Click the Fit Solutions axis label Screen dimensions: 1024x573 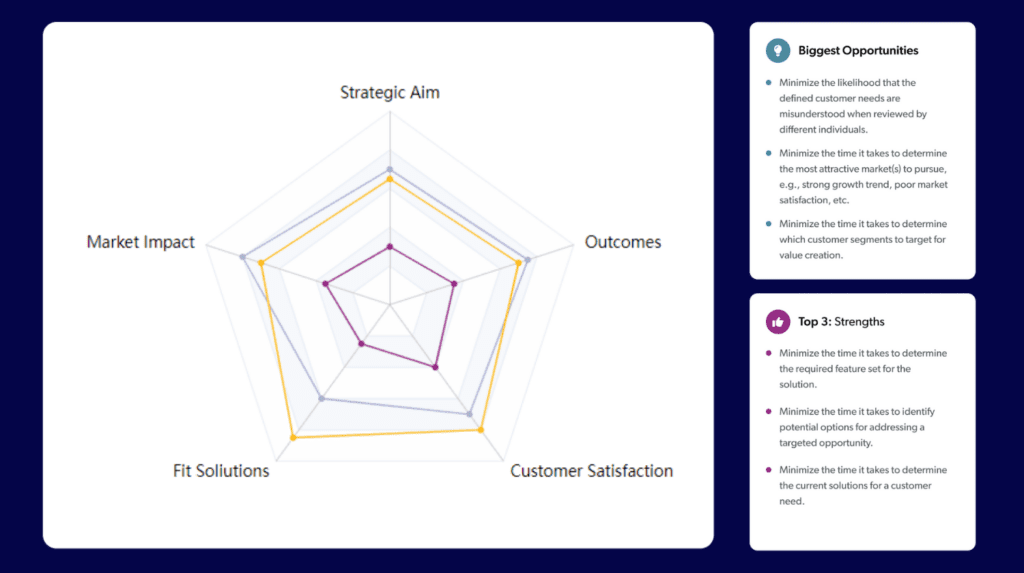point(221,471)
